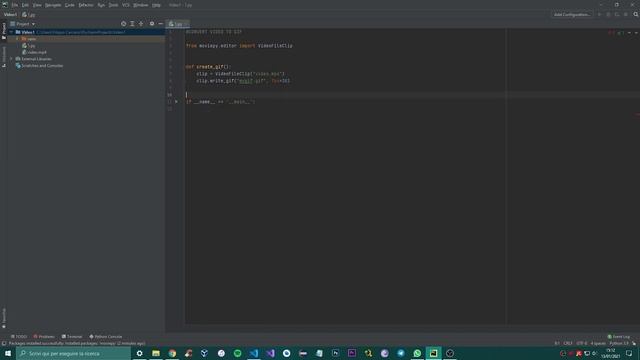Open the Event Log

point(619,337)
